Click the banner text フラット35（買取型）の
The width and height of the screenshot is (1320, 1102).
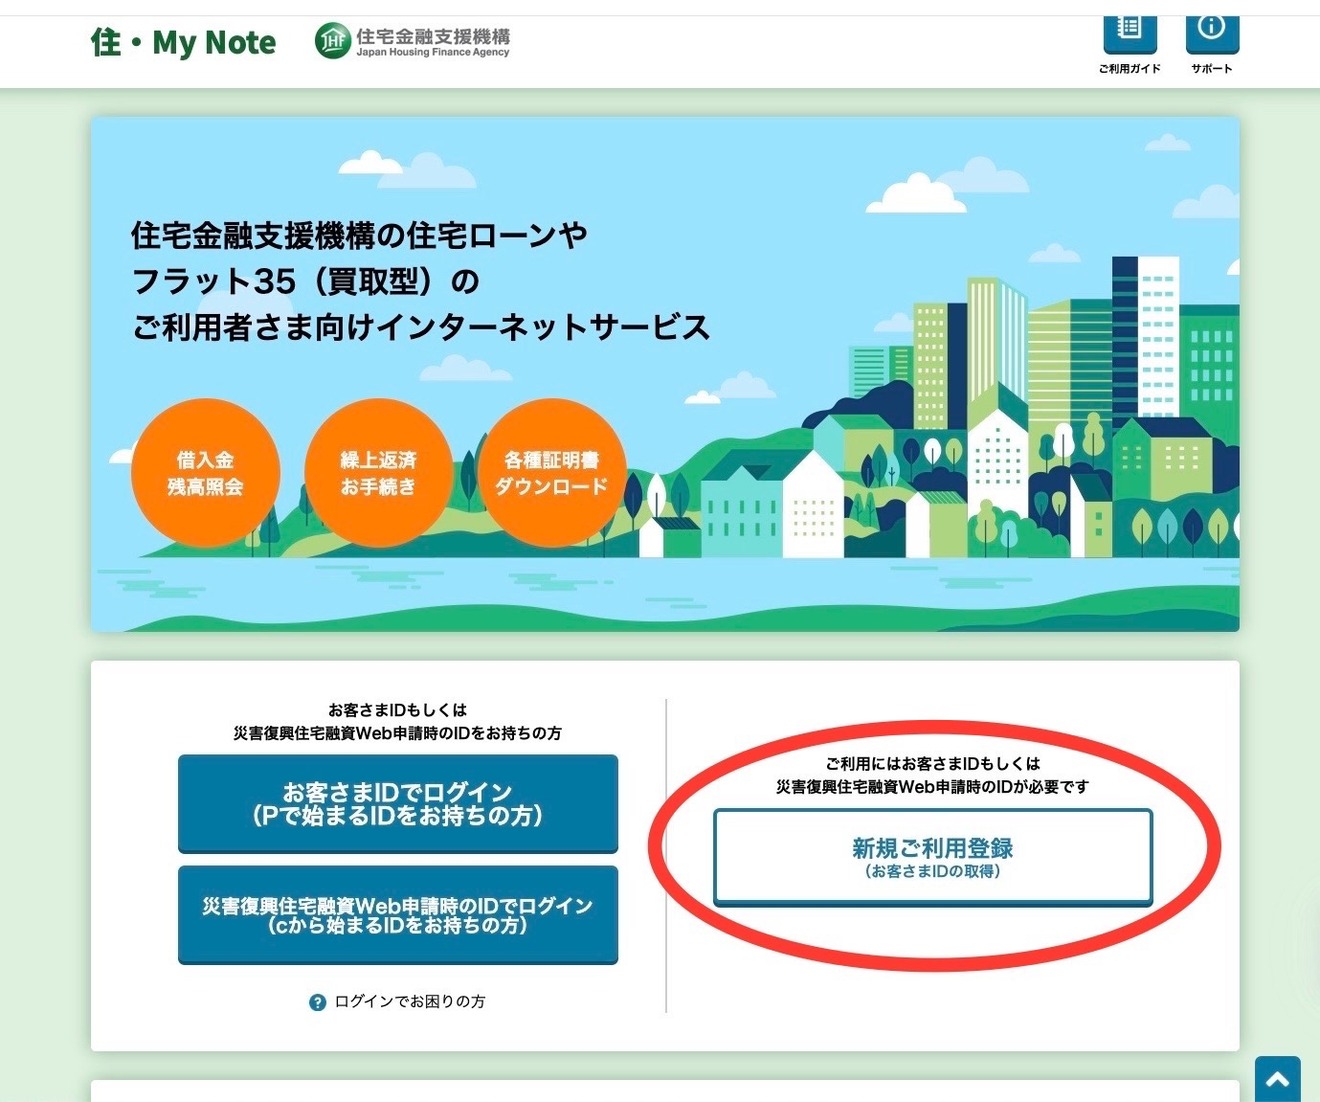coord(306,281)
